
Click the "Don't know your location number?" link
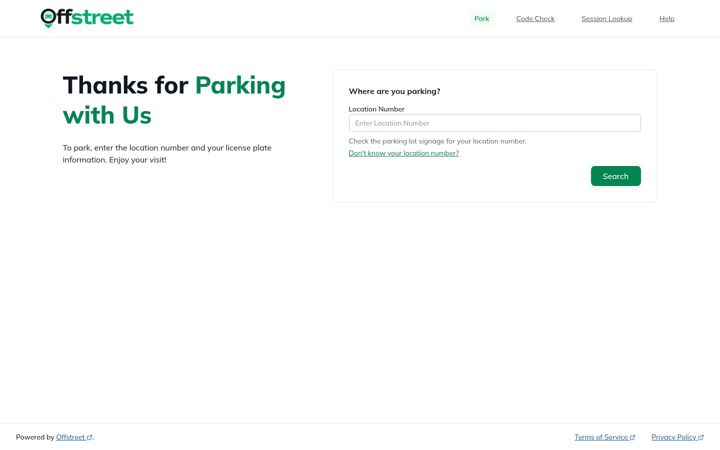coord(404,153)
